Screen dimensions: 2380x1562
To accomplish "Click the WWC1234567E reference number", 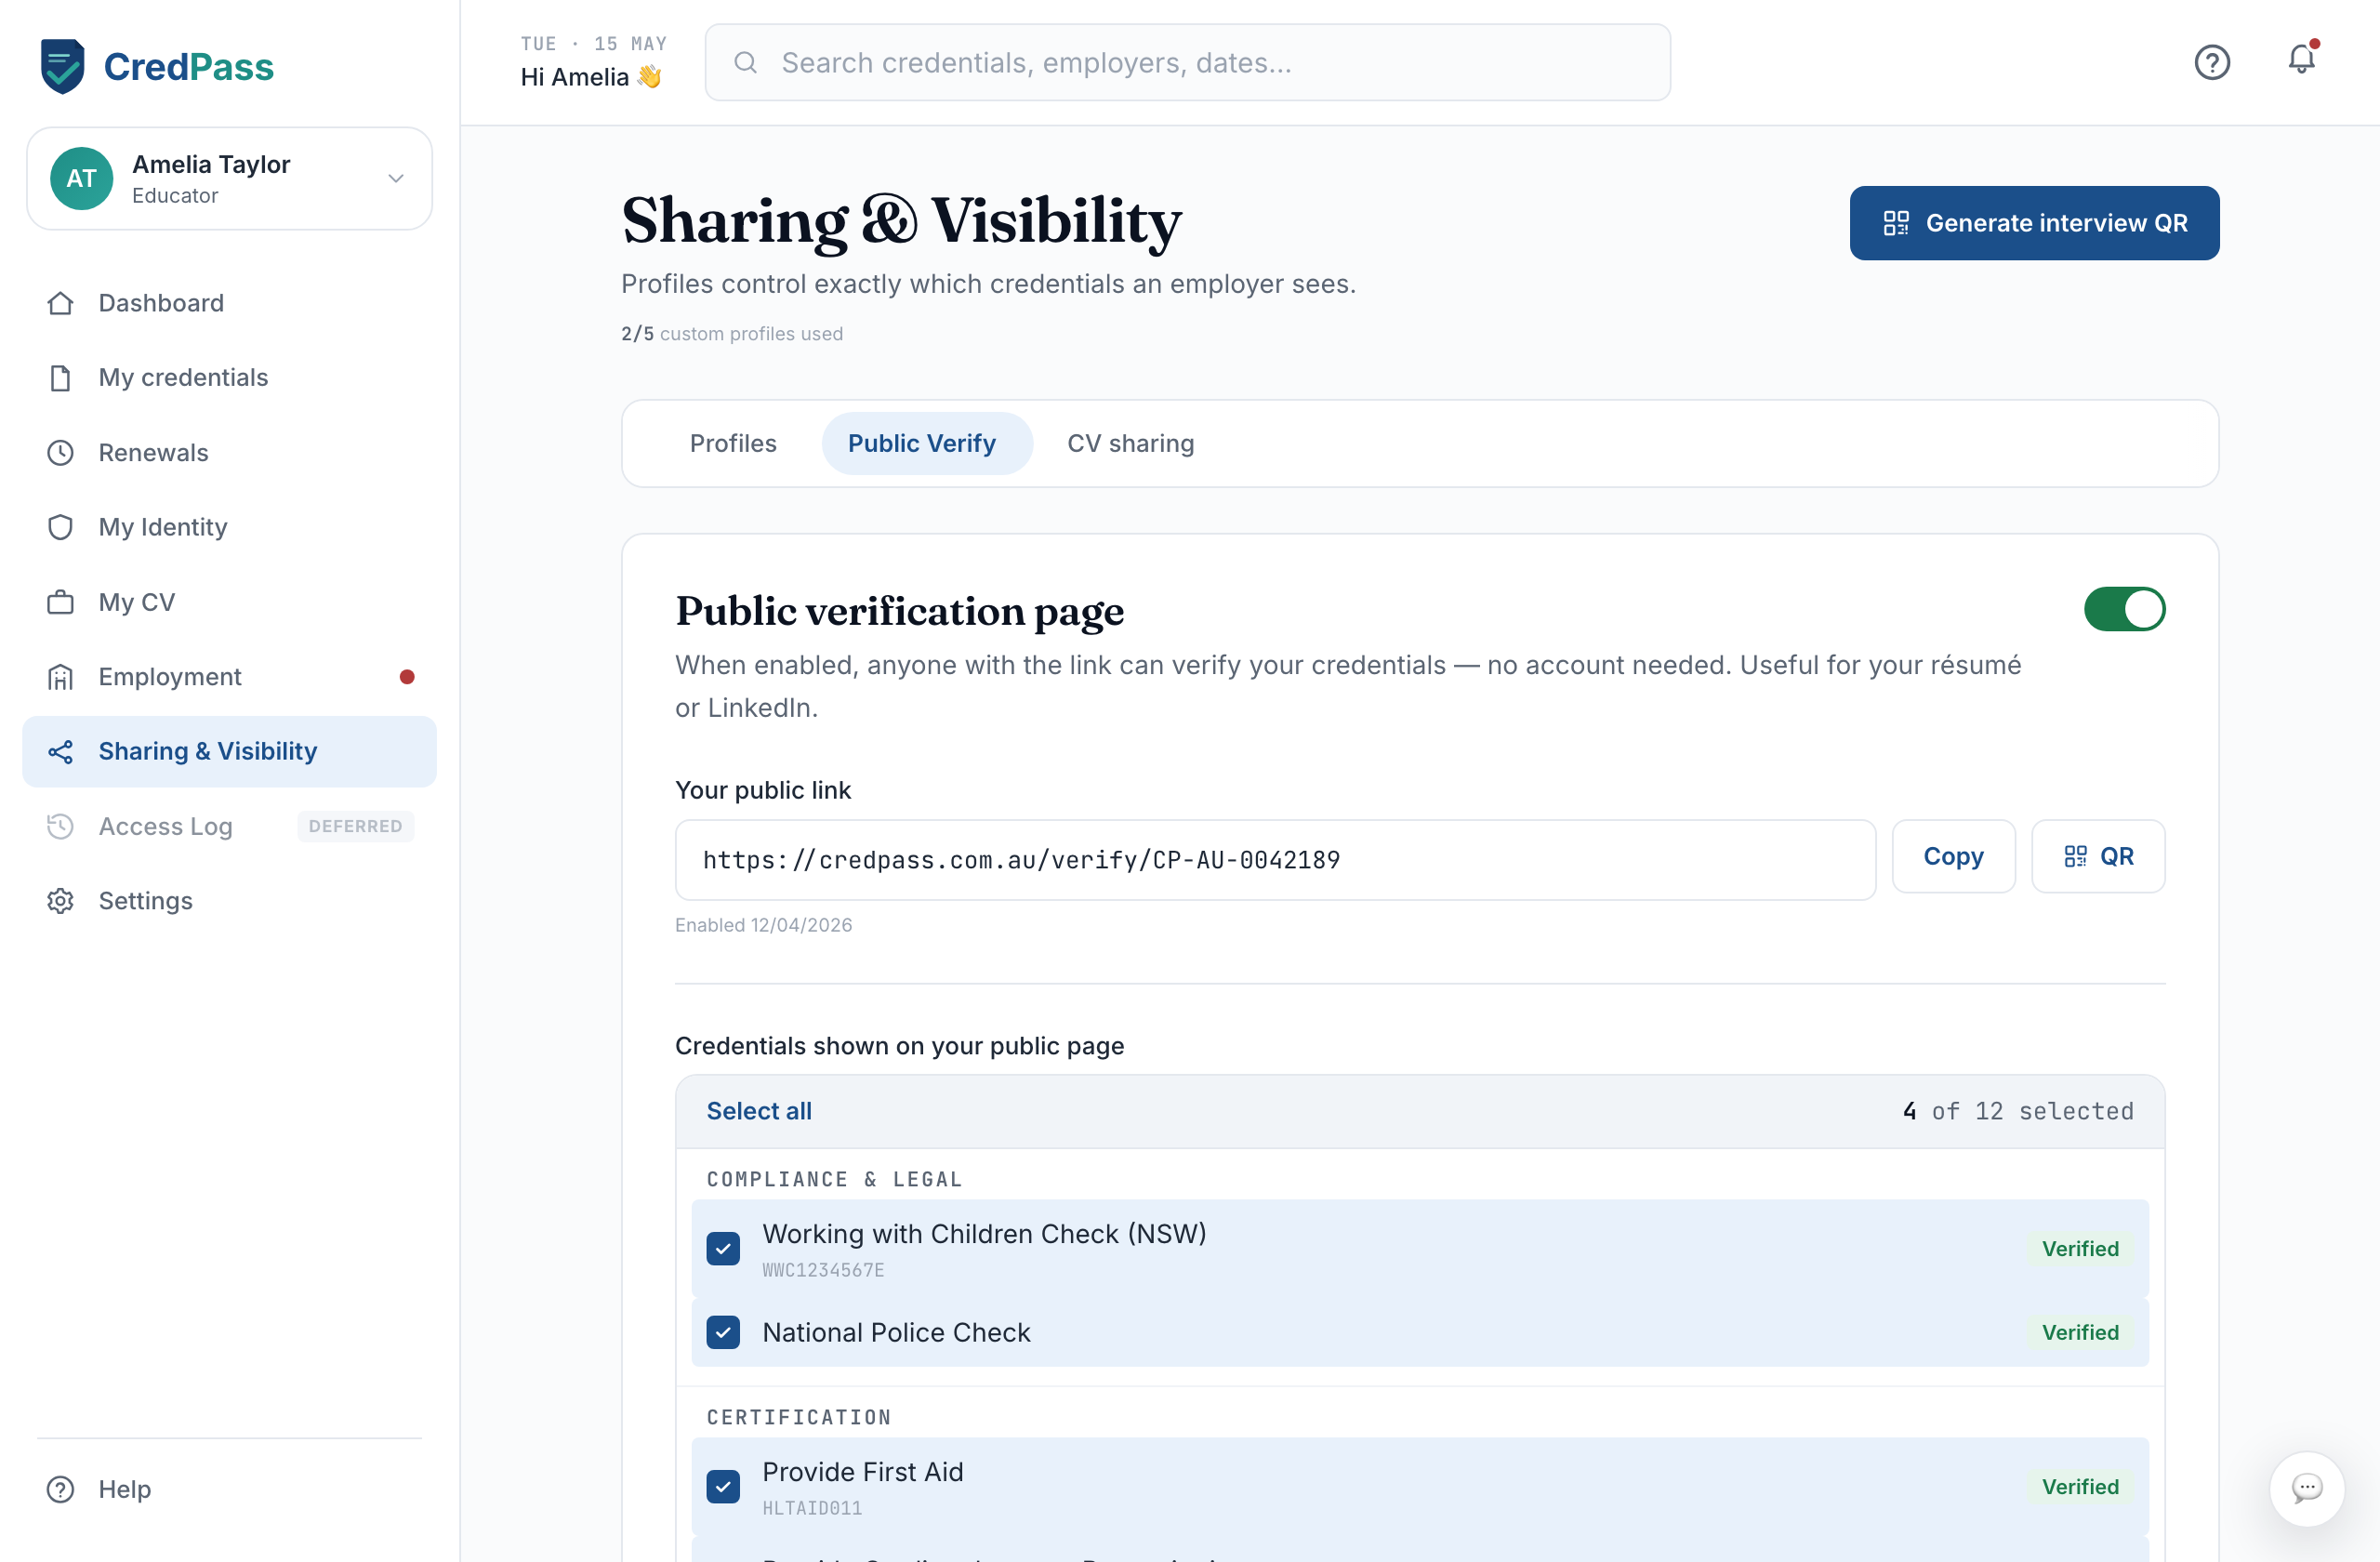I will pos(823,1270).
